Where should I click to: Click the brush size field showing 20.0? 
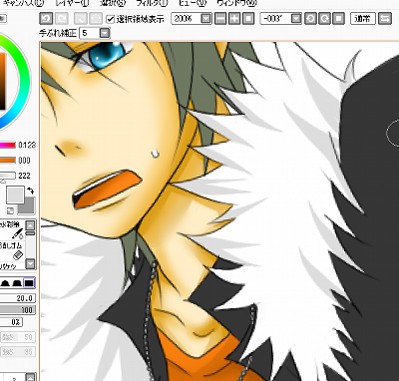click(x=17, y=298)
